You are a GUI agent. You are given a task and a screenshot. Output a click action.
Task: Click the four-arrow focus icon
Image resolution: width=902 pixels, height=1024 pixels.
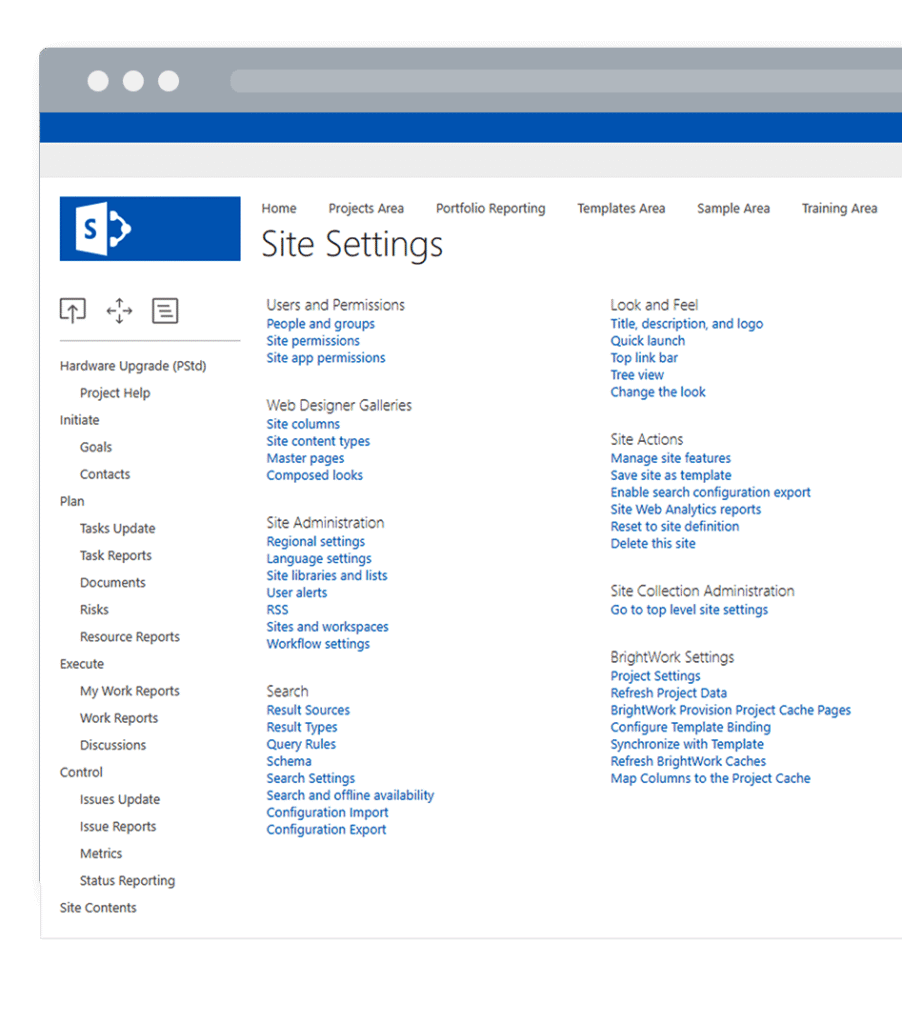click(119, 311)
